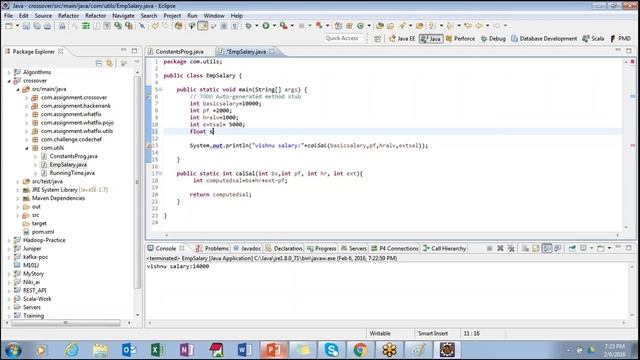The height and width of the screenshot is (360, 640).
Task: Expand Maven Dependencies node
Action: 18,198
